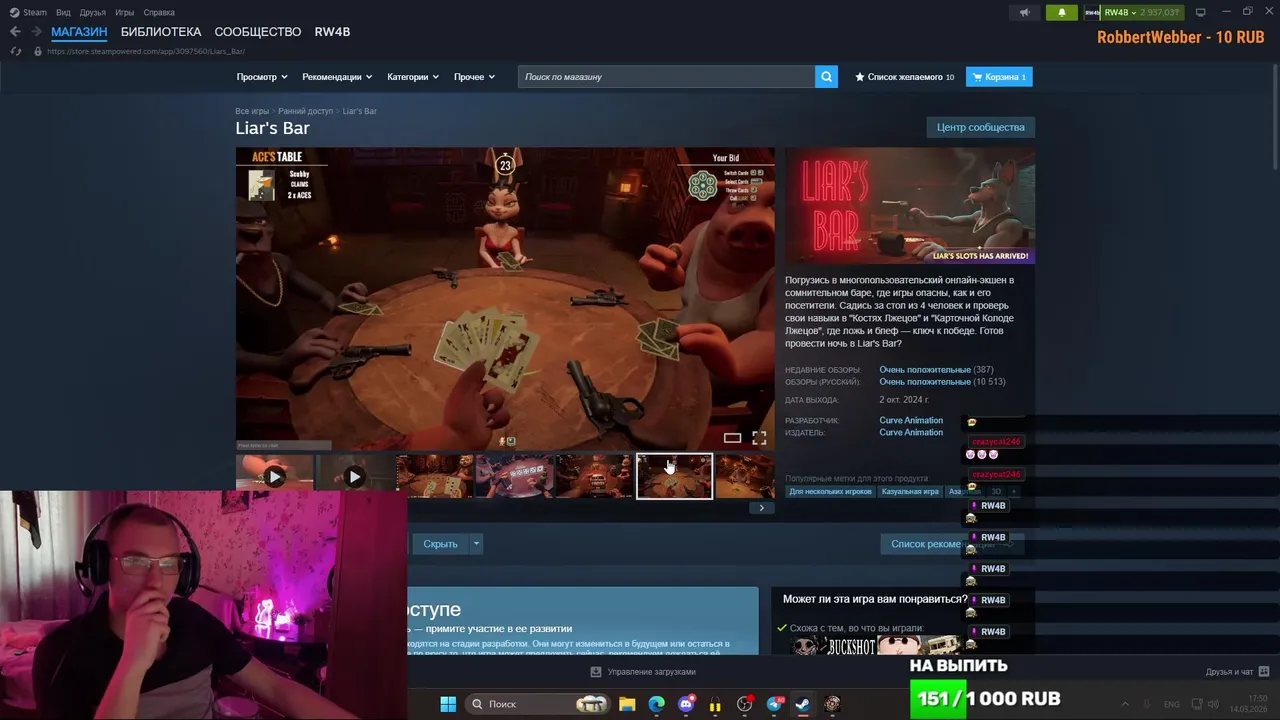1280x720 pixels.
Task: Open the round dark app icon in the taskbar
Action: pyautogui.click(x=832, y=704)
